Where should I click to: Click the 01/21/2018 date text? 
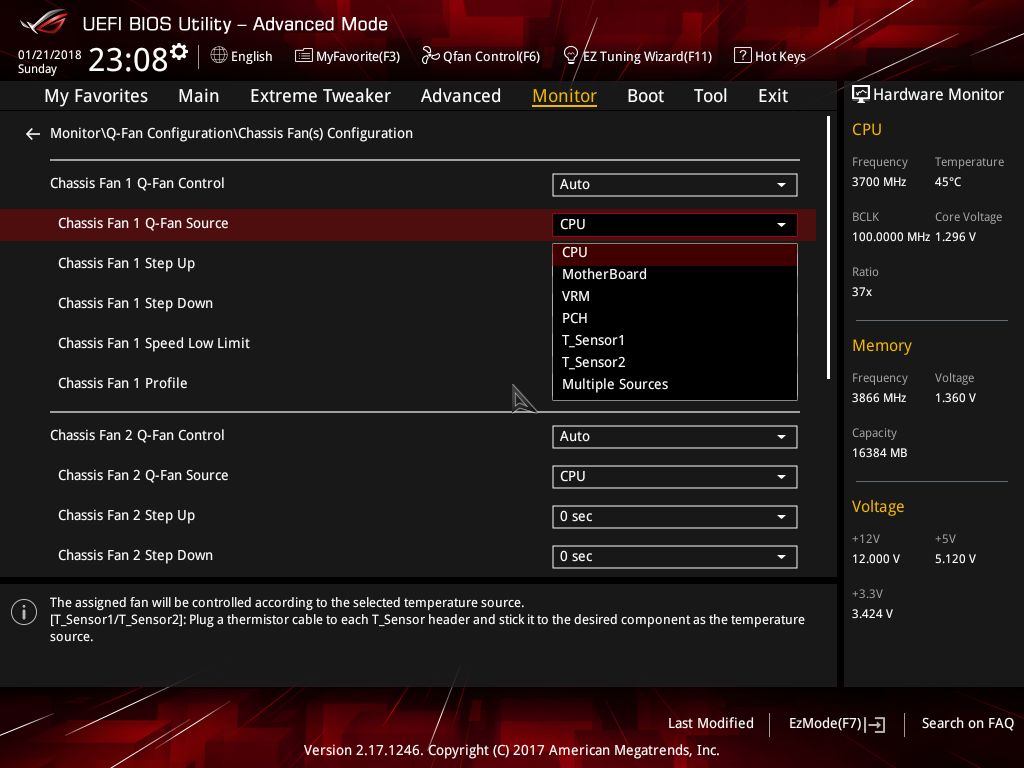pos(50,55)
